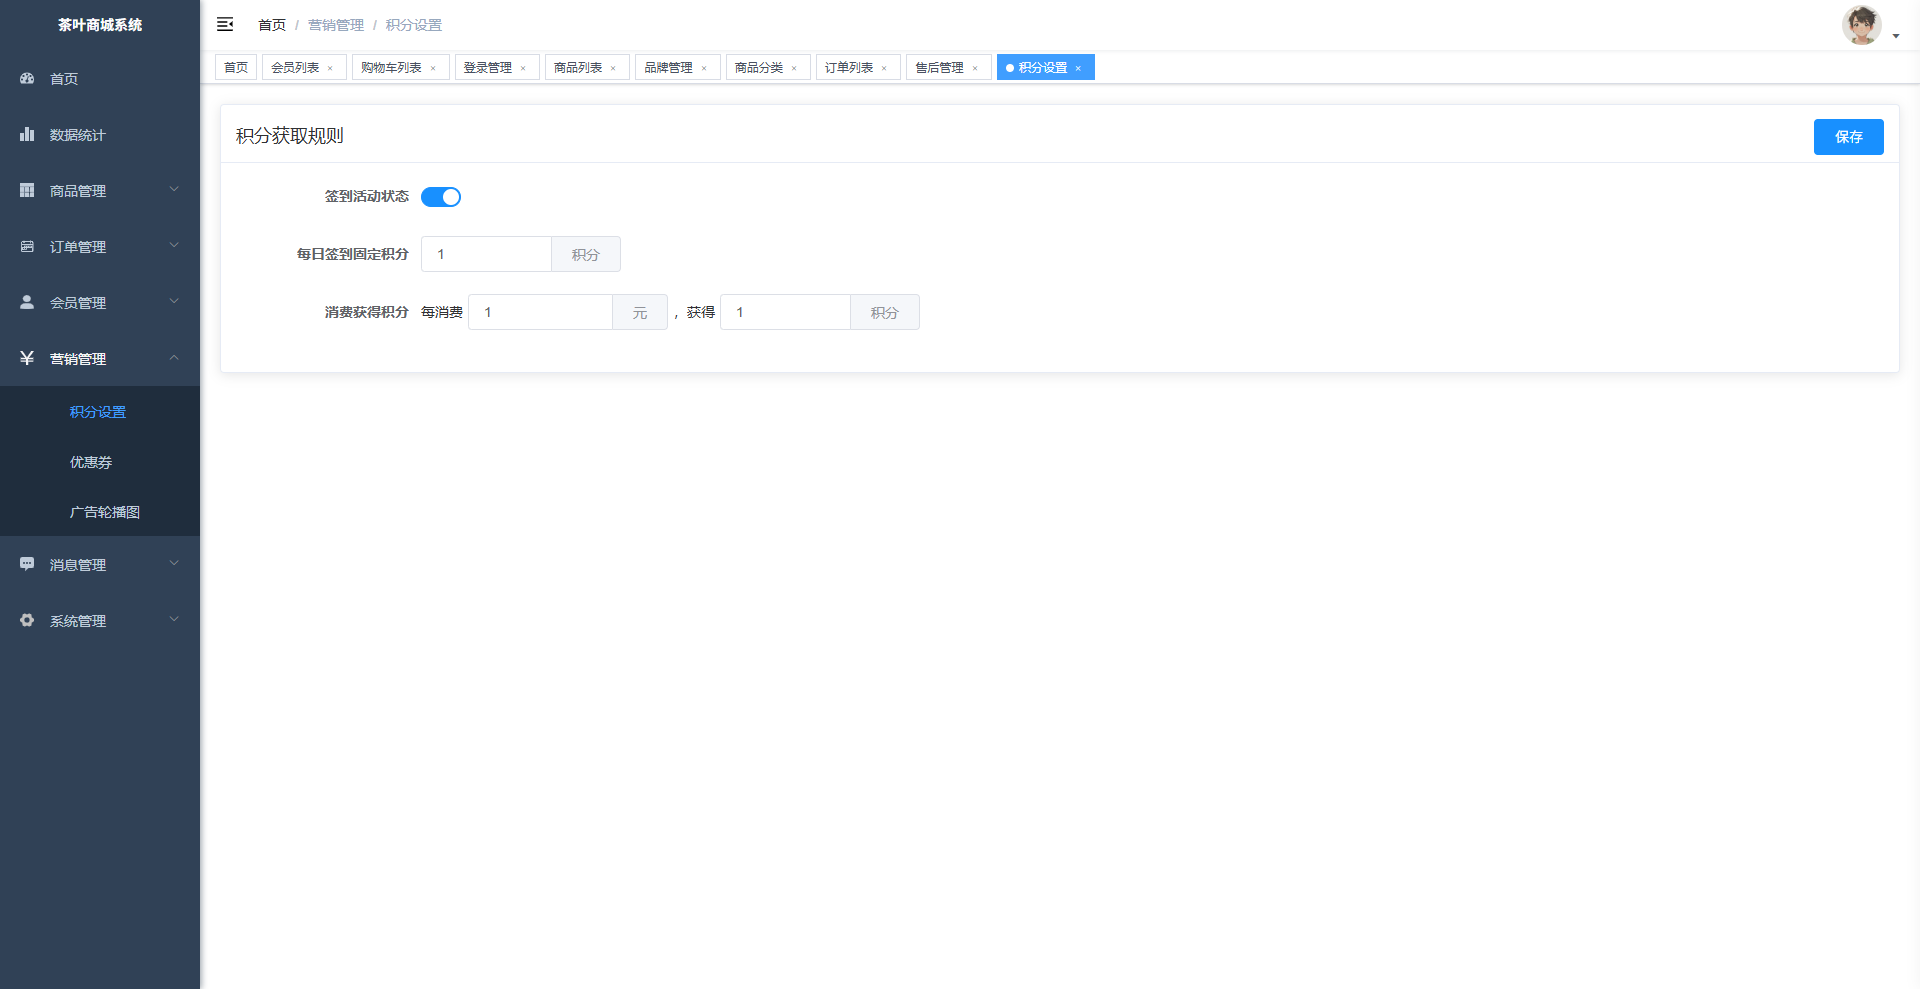Click the 商品管理 grid icon
This screenshot has height=989, width=1920.
pos(27,190)
